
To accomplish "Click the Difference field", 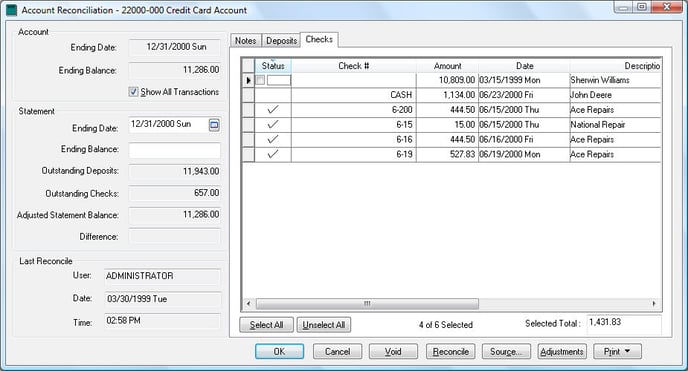I will pos(175,236).
